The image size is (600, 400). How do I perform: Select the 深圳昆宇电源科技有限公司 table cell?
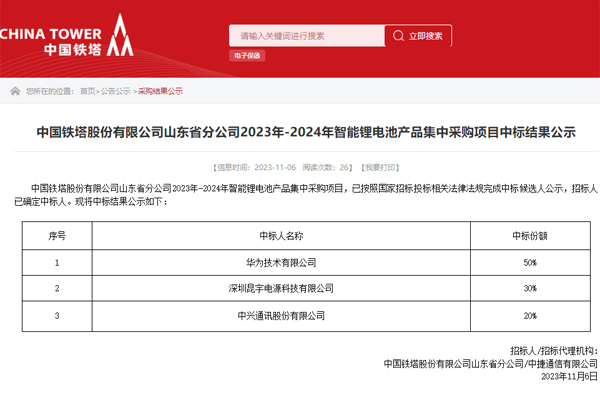click(279, 288)
